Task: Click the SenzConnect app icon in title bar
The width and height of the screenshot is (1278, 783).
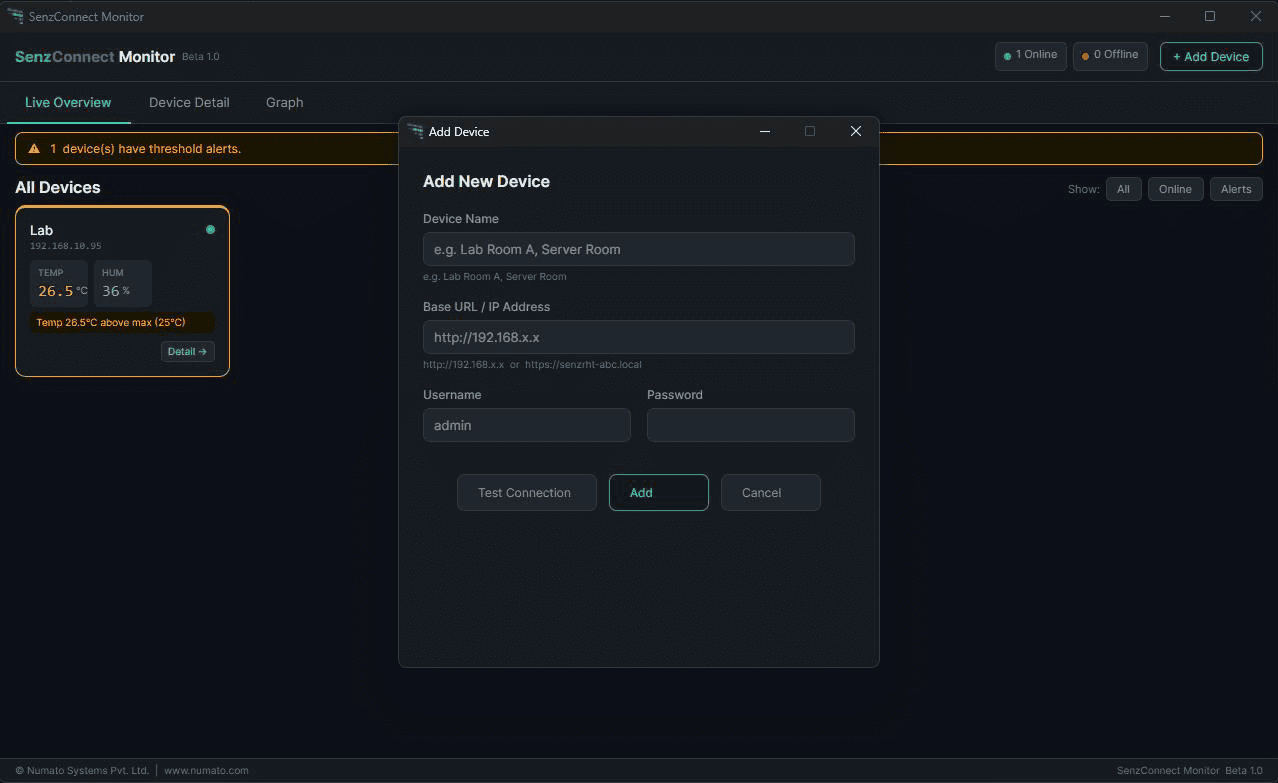Action: 15,16
